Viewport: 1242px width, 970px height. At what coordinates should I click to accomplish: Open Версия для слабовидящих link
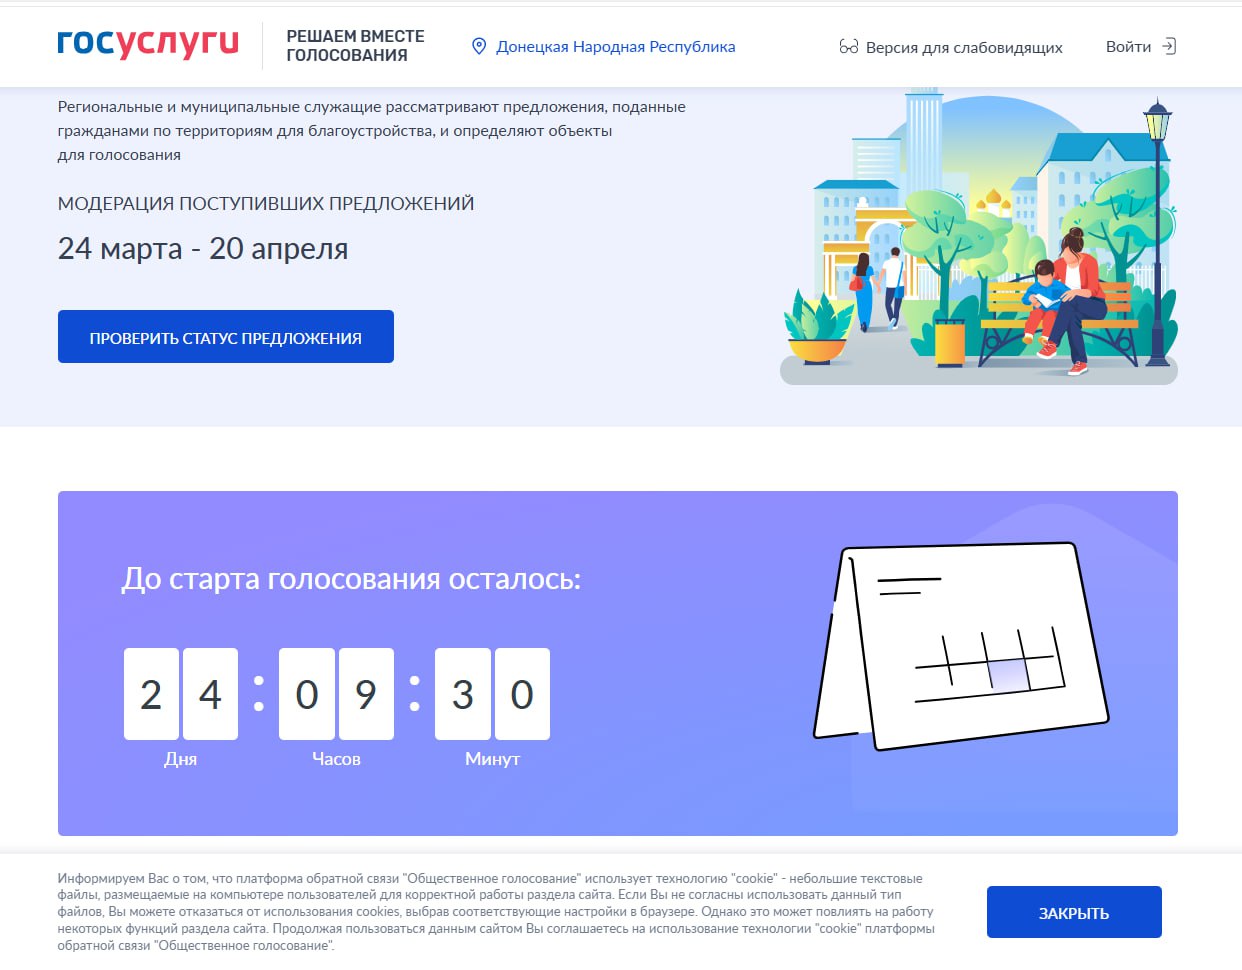tap(964, 47)
